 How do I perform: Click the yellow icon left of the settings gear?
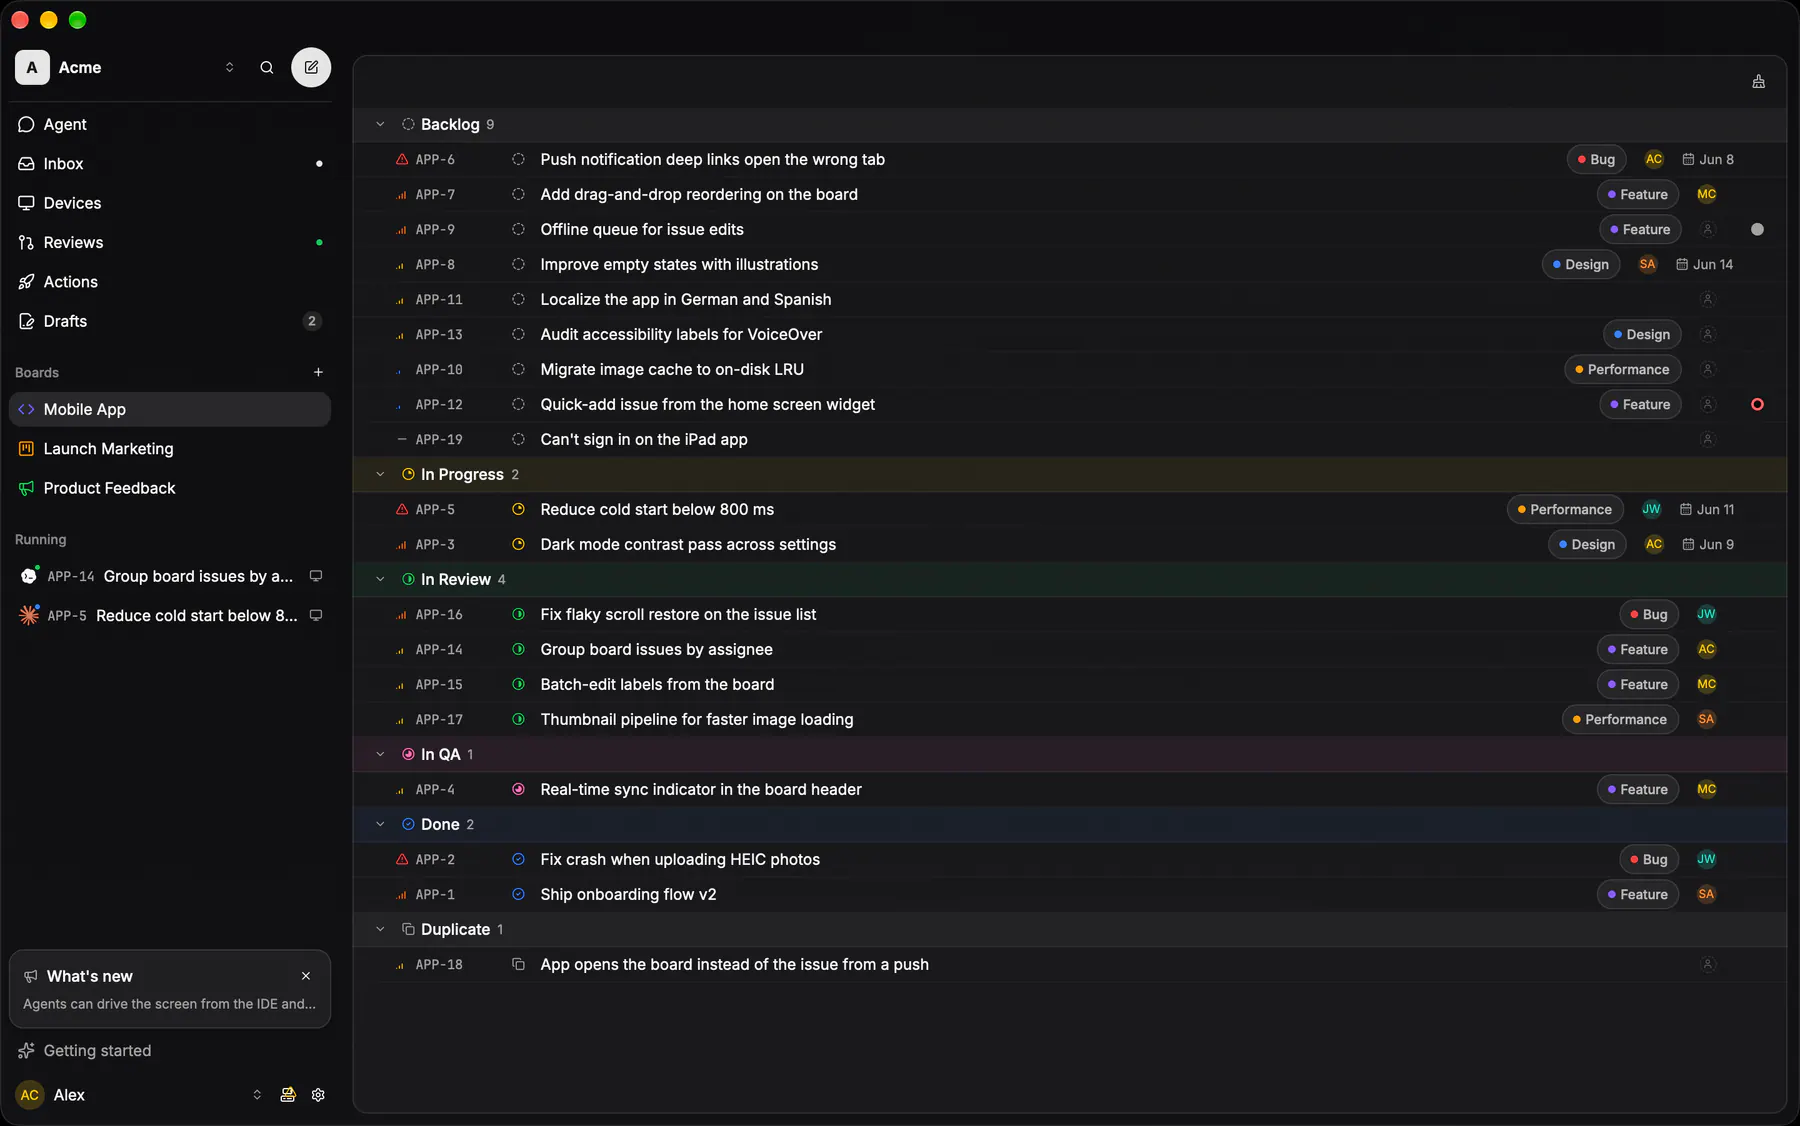(288, 1095)
